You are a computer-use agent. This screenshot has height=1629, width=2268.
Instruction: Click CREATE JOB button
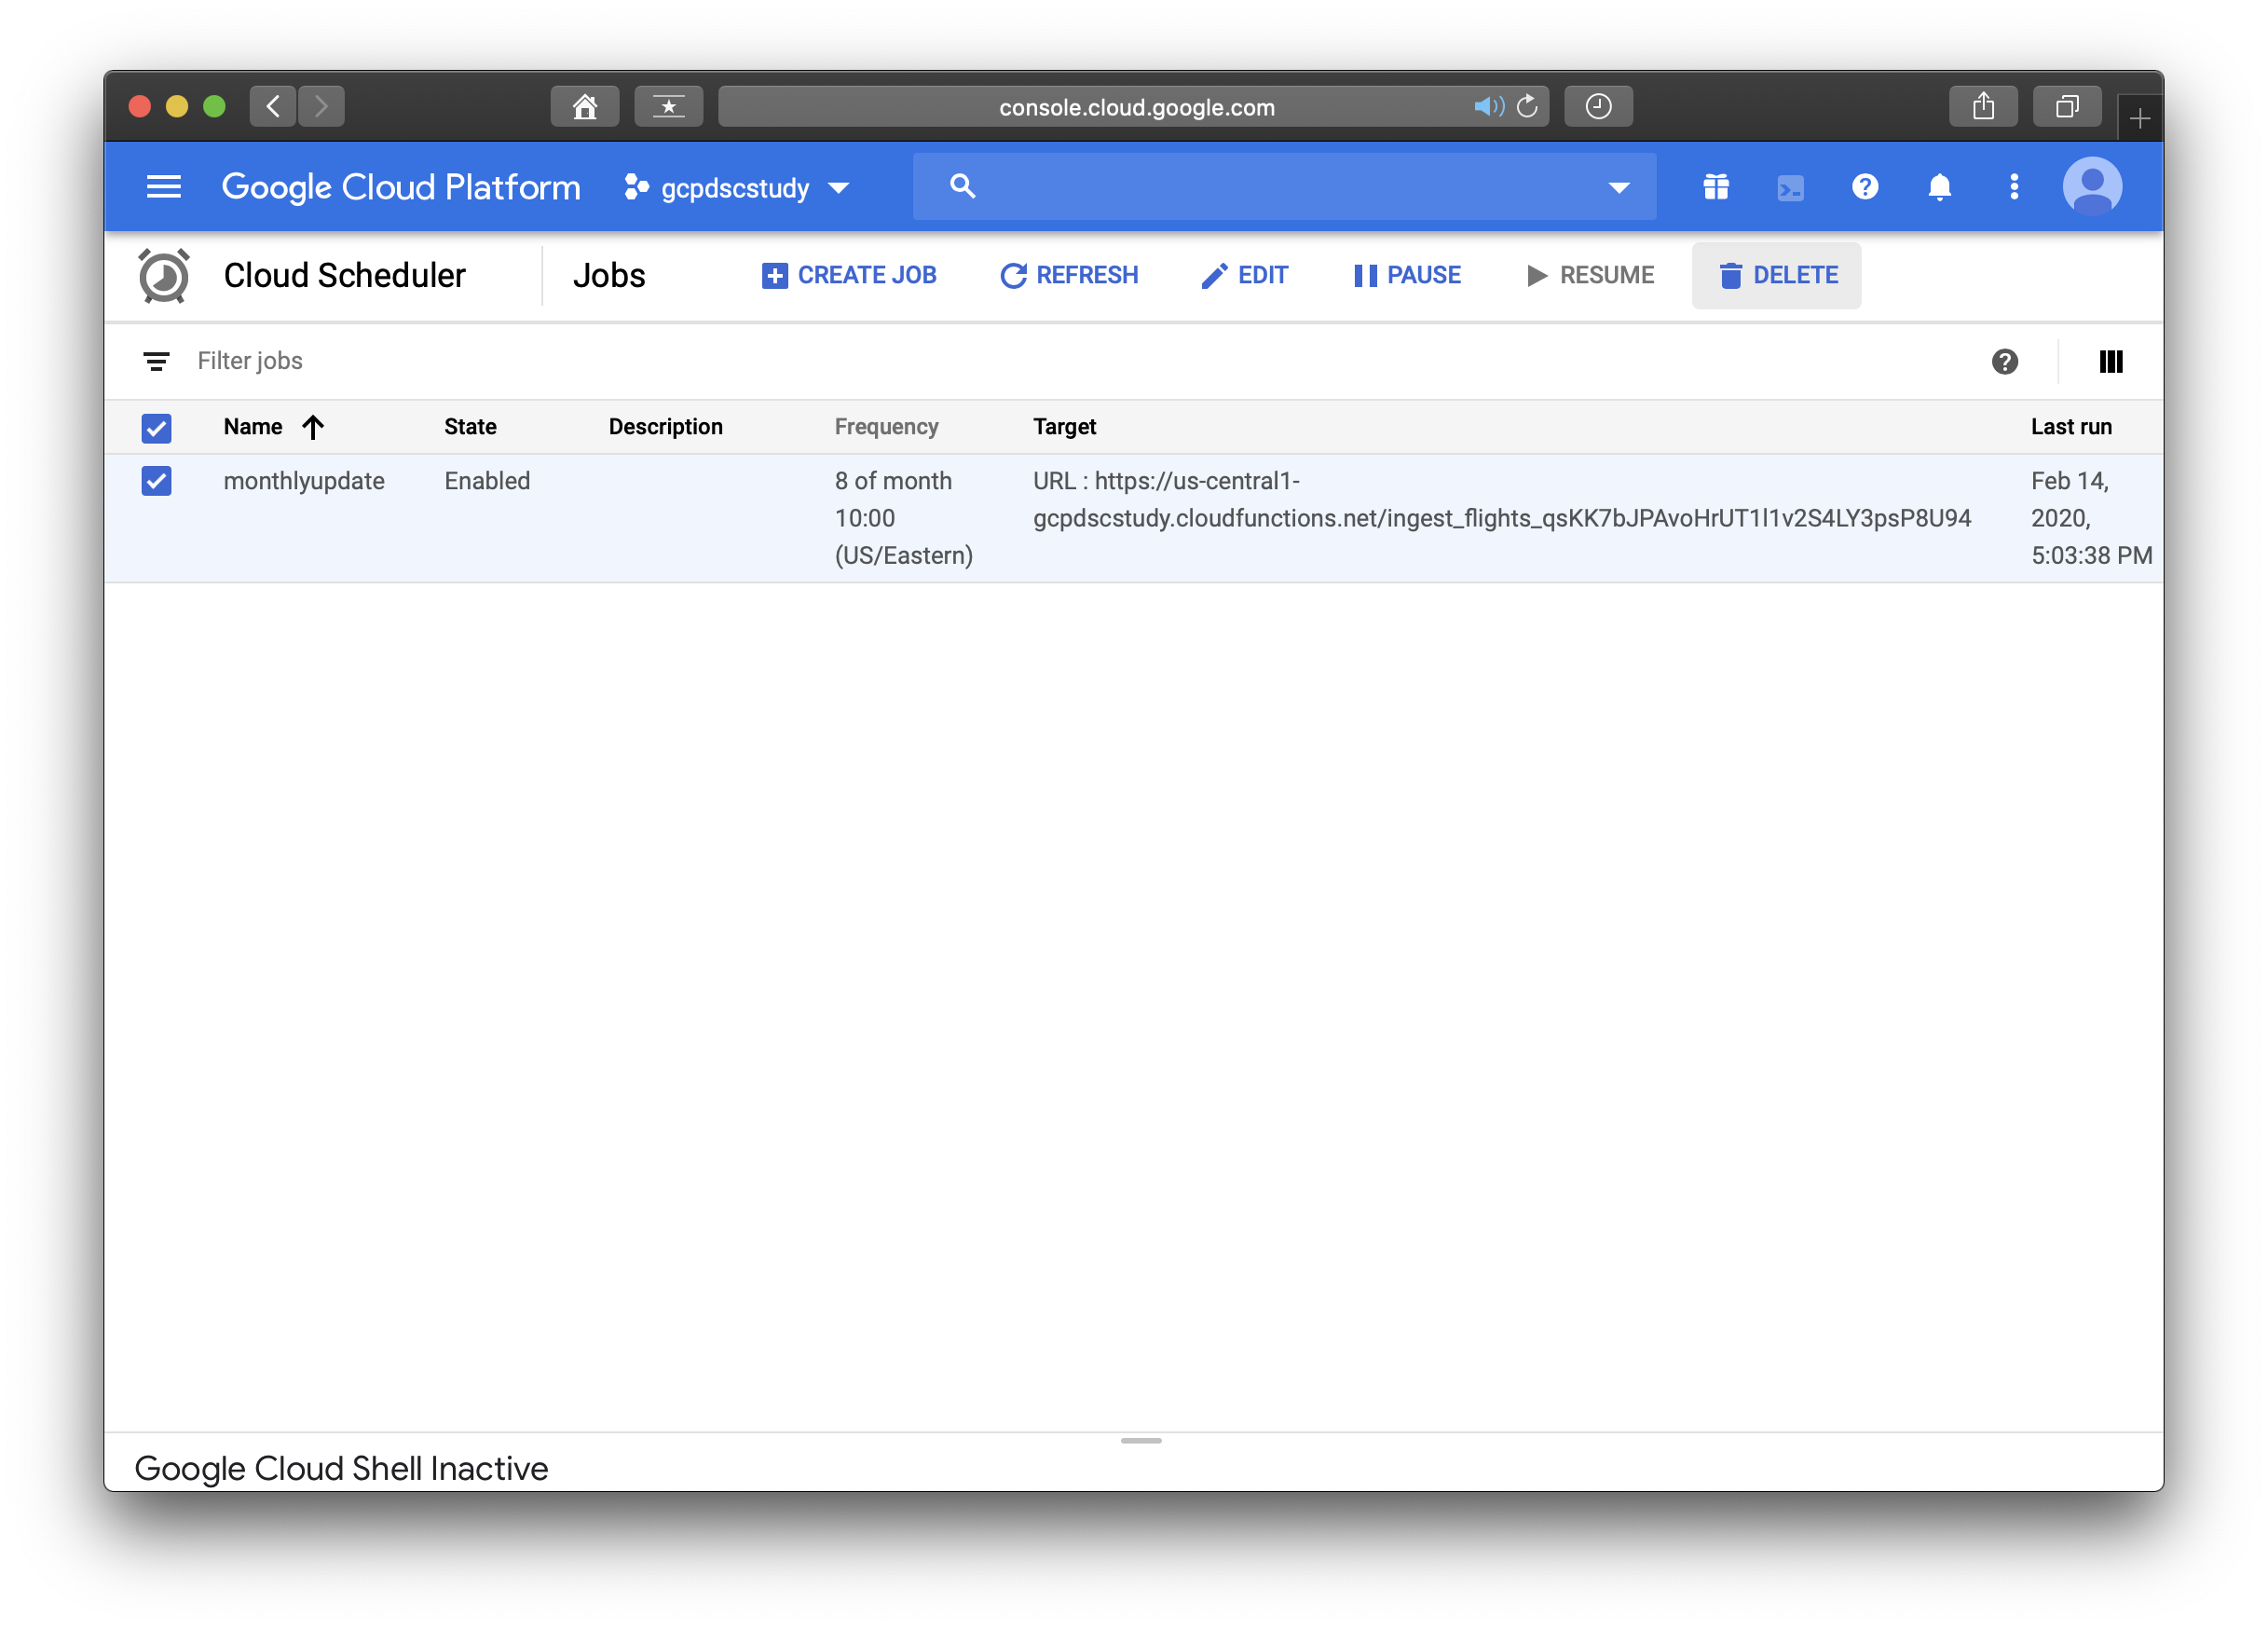tap(849, 275)
